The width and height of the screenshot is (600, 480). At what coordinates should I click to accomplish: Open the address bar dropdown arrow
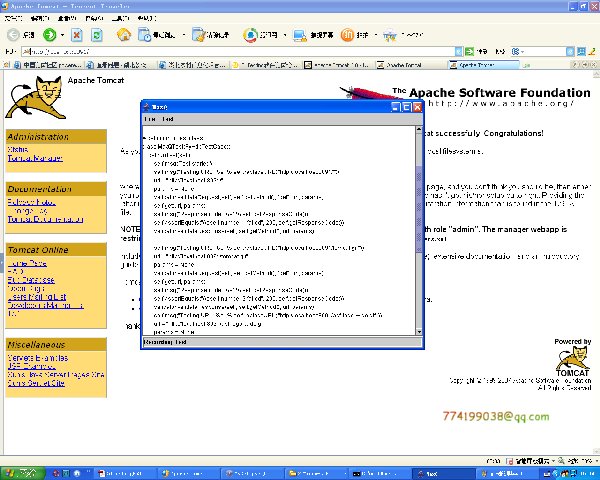click(x=458, y=51)
